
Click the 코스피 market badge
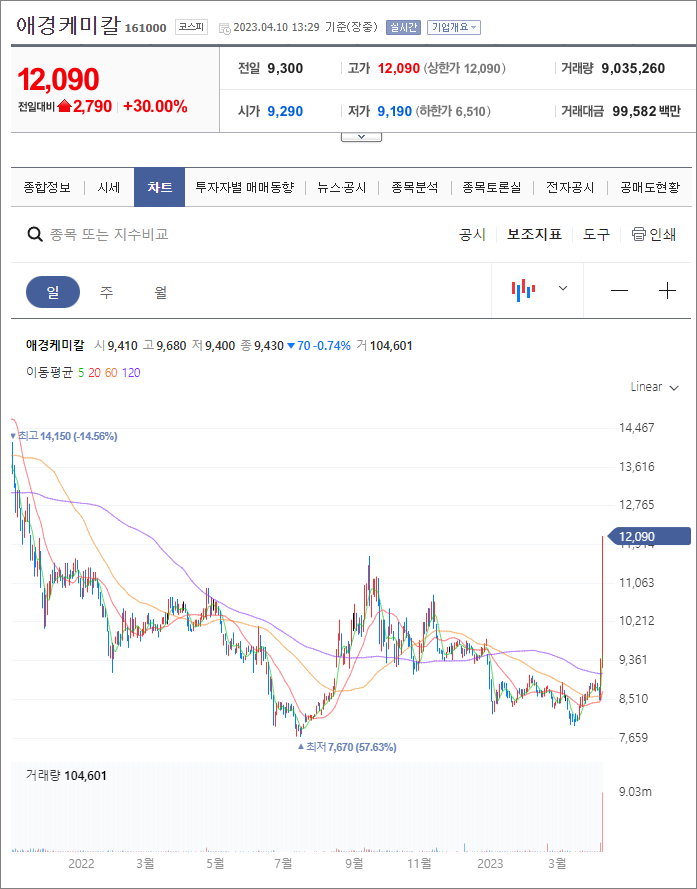(x=192, y=27)
